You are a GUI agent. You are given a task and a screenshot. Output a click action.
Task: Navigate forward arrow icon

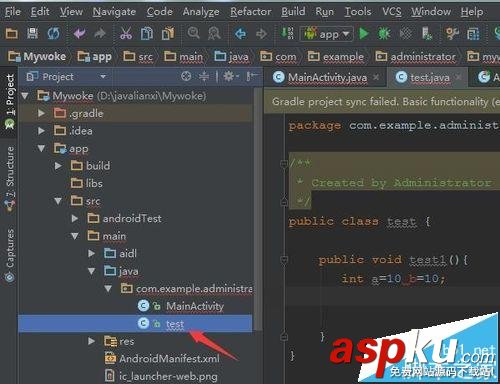(261, 34)
